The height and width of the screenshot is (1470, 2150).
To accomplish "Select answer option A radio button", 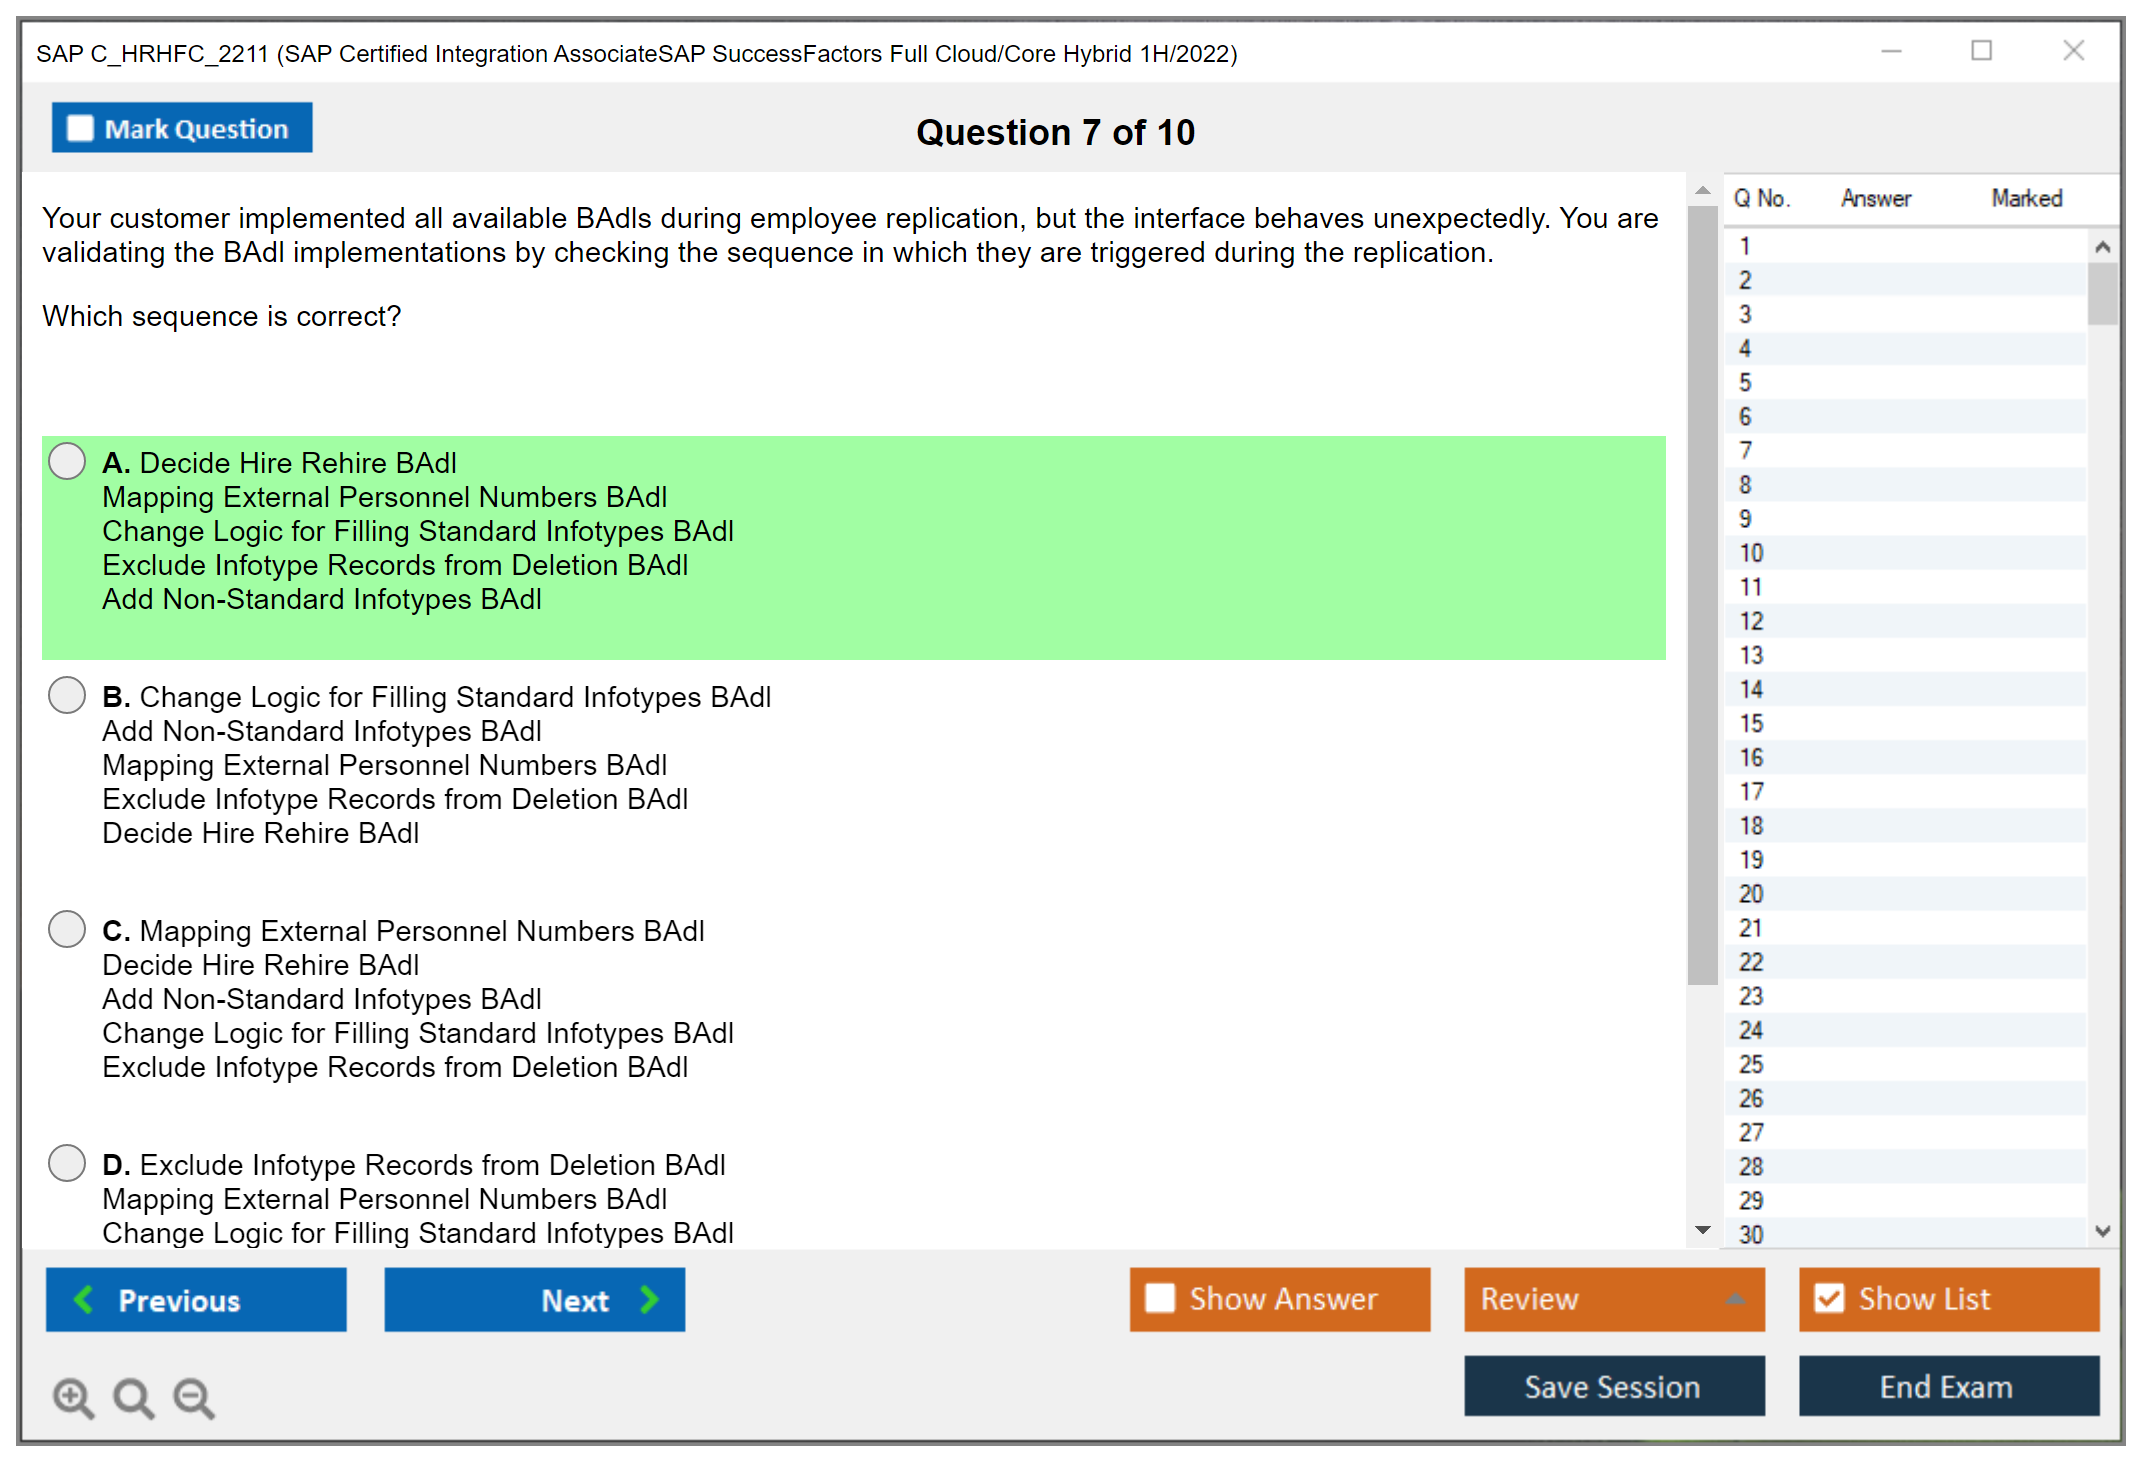I will tap(67, 461).
